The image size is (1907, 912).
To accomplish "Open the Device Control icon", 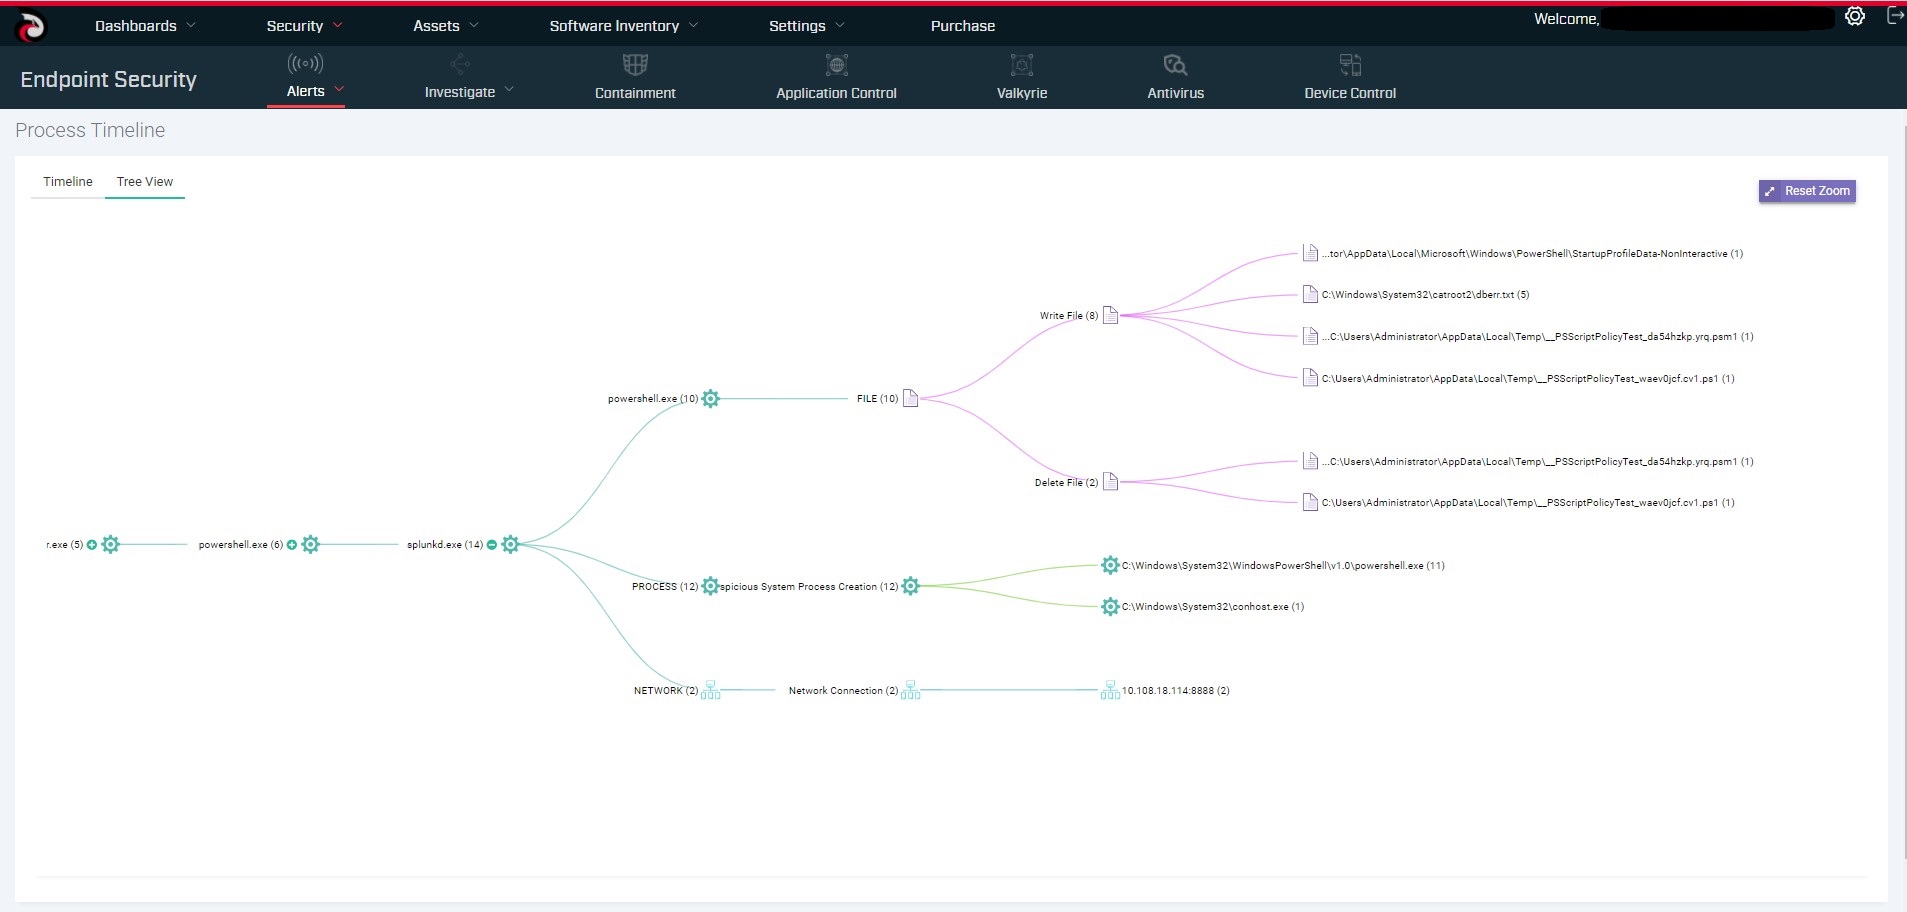I will point(1350,65).
